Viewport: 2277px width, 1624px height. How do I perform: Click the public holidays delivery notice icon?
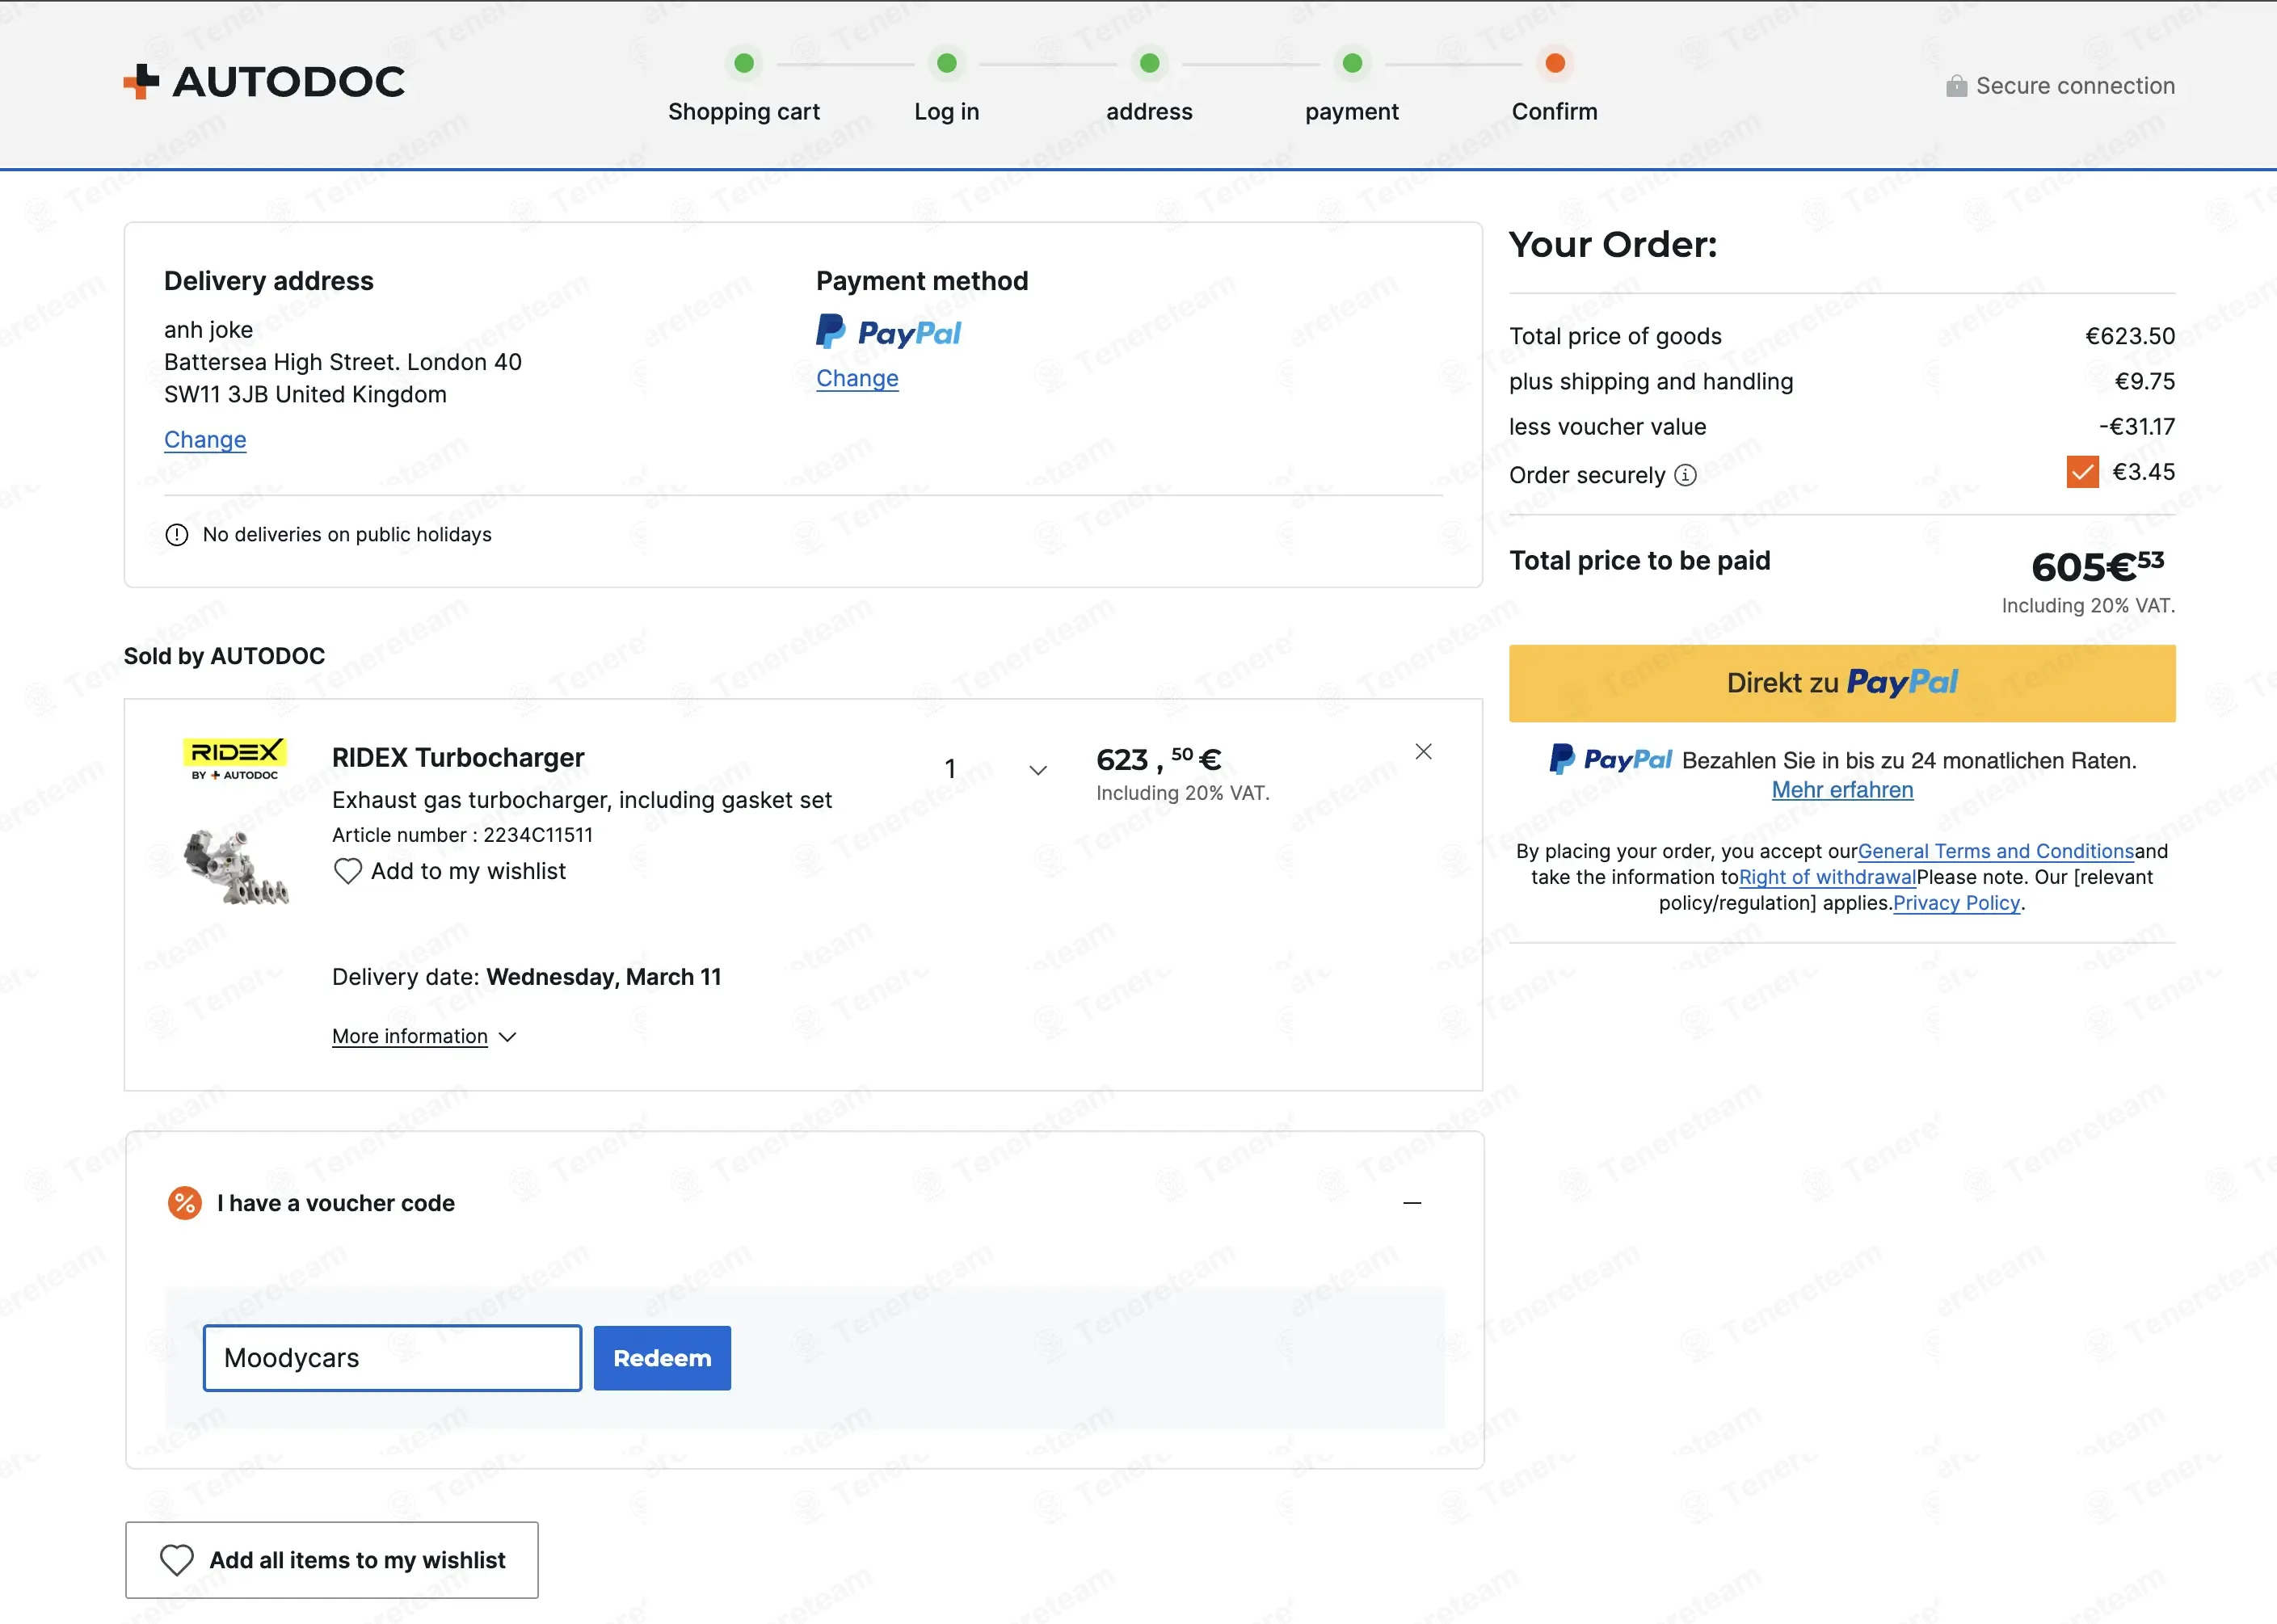click(177, 535)
